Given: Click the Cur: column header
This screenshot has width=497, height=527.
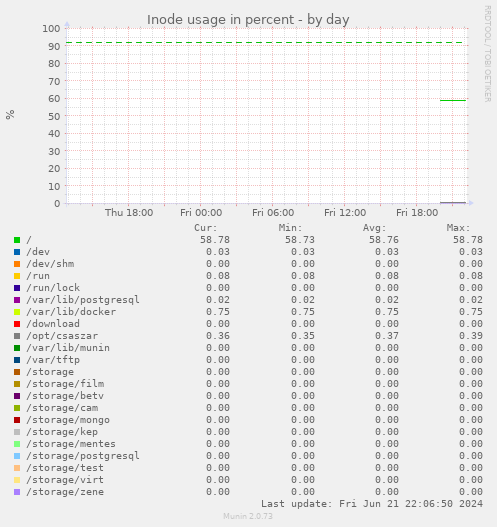Looking at the screenshot, I should coord(206,228).
